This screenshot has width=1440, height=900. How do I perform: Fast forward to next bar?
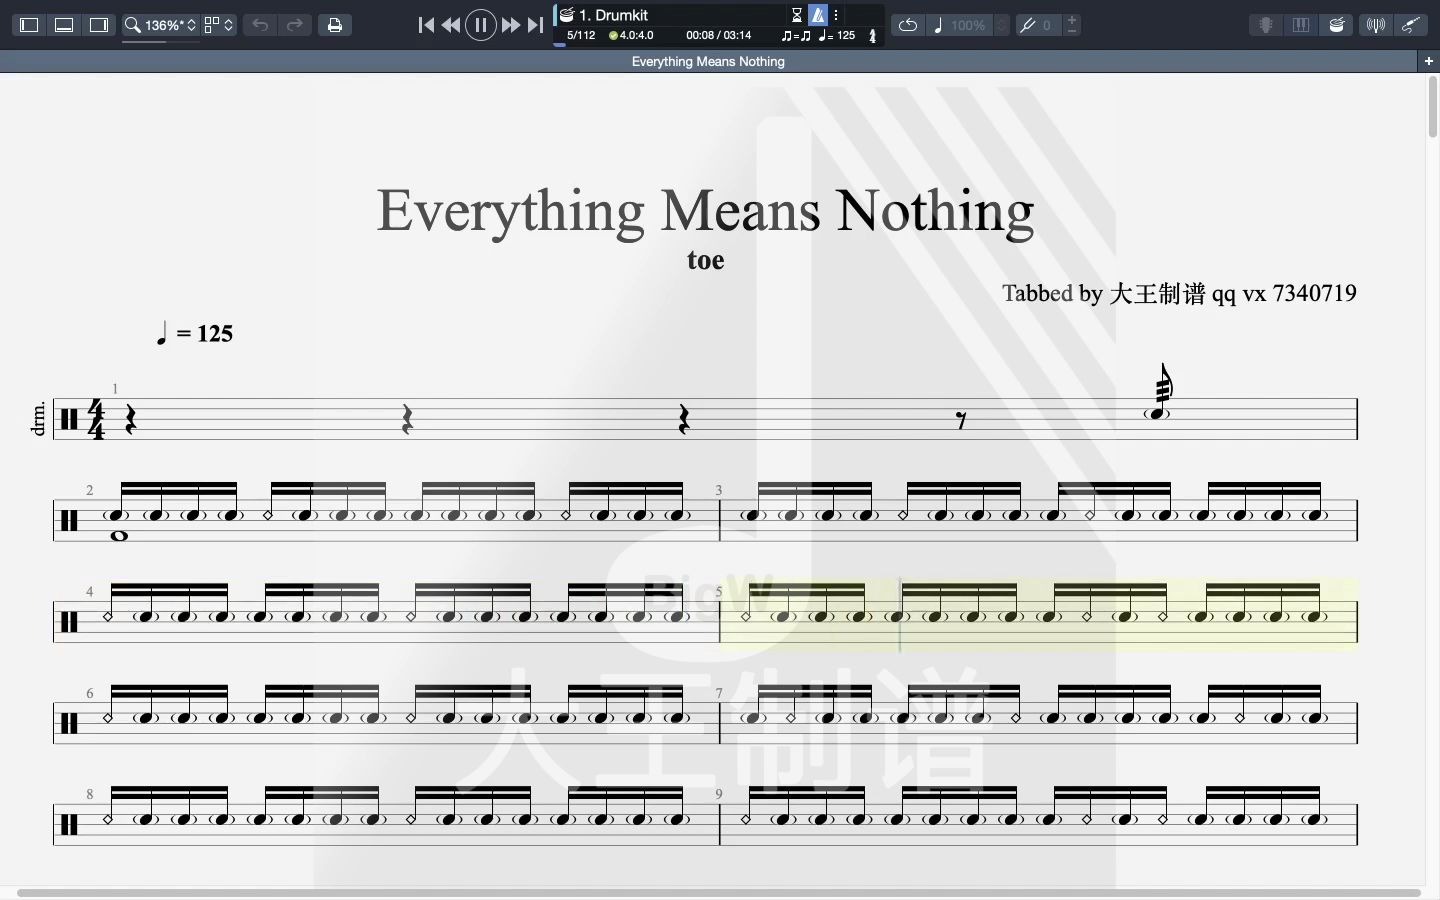[x=510, y=25]
